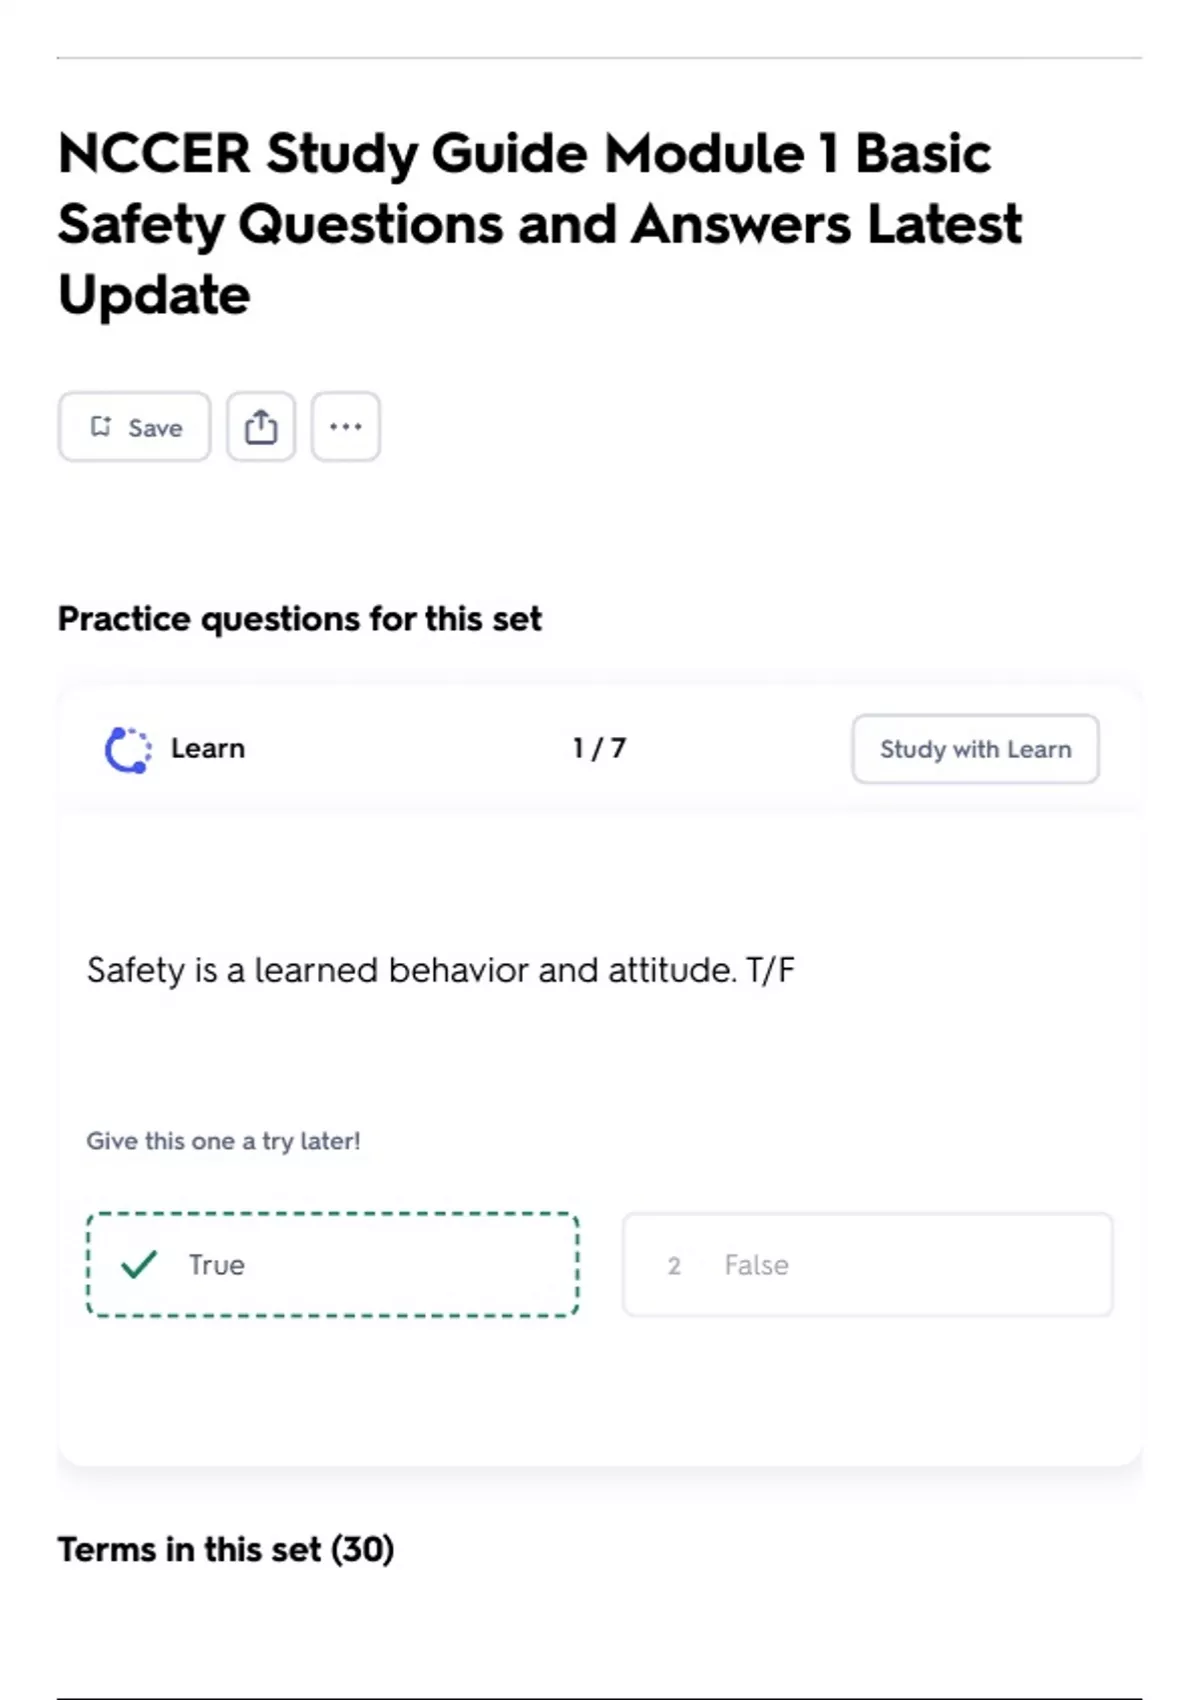Click the Safety is a learned behavior question

coord(440,970)
